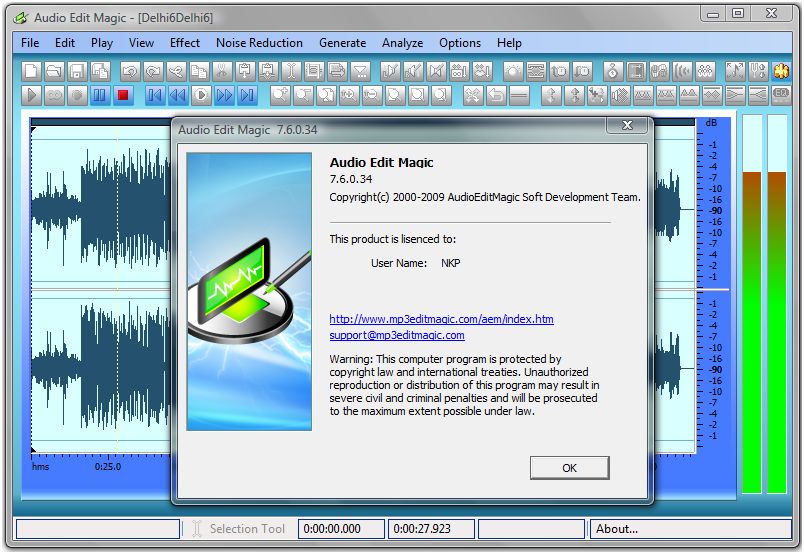Click the tuning fork pitch icon
The height and width of the screenshot is (554, 804).
(758, 71)
